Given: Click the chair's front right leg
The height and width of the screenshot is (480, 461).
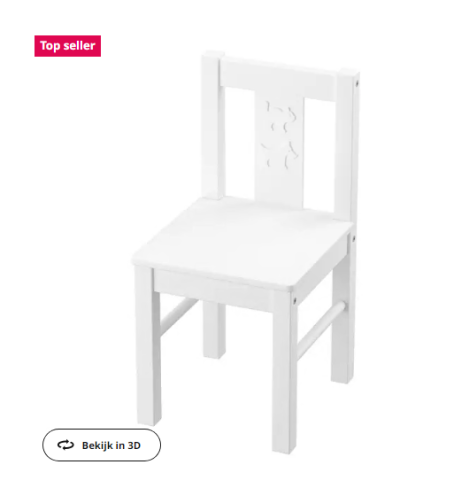Looking at the screenshot, I should (285, 372).
